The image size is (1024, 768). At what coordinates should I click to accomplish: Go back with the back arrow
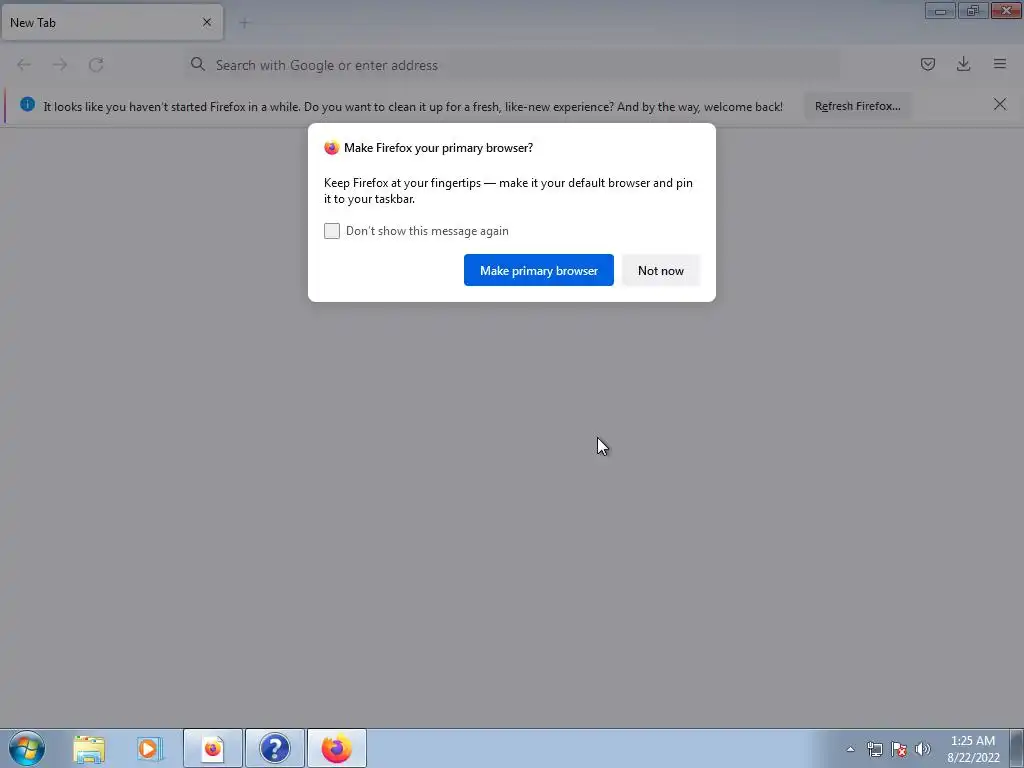point(24,65)
